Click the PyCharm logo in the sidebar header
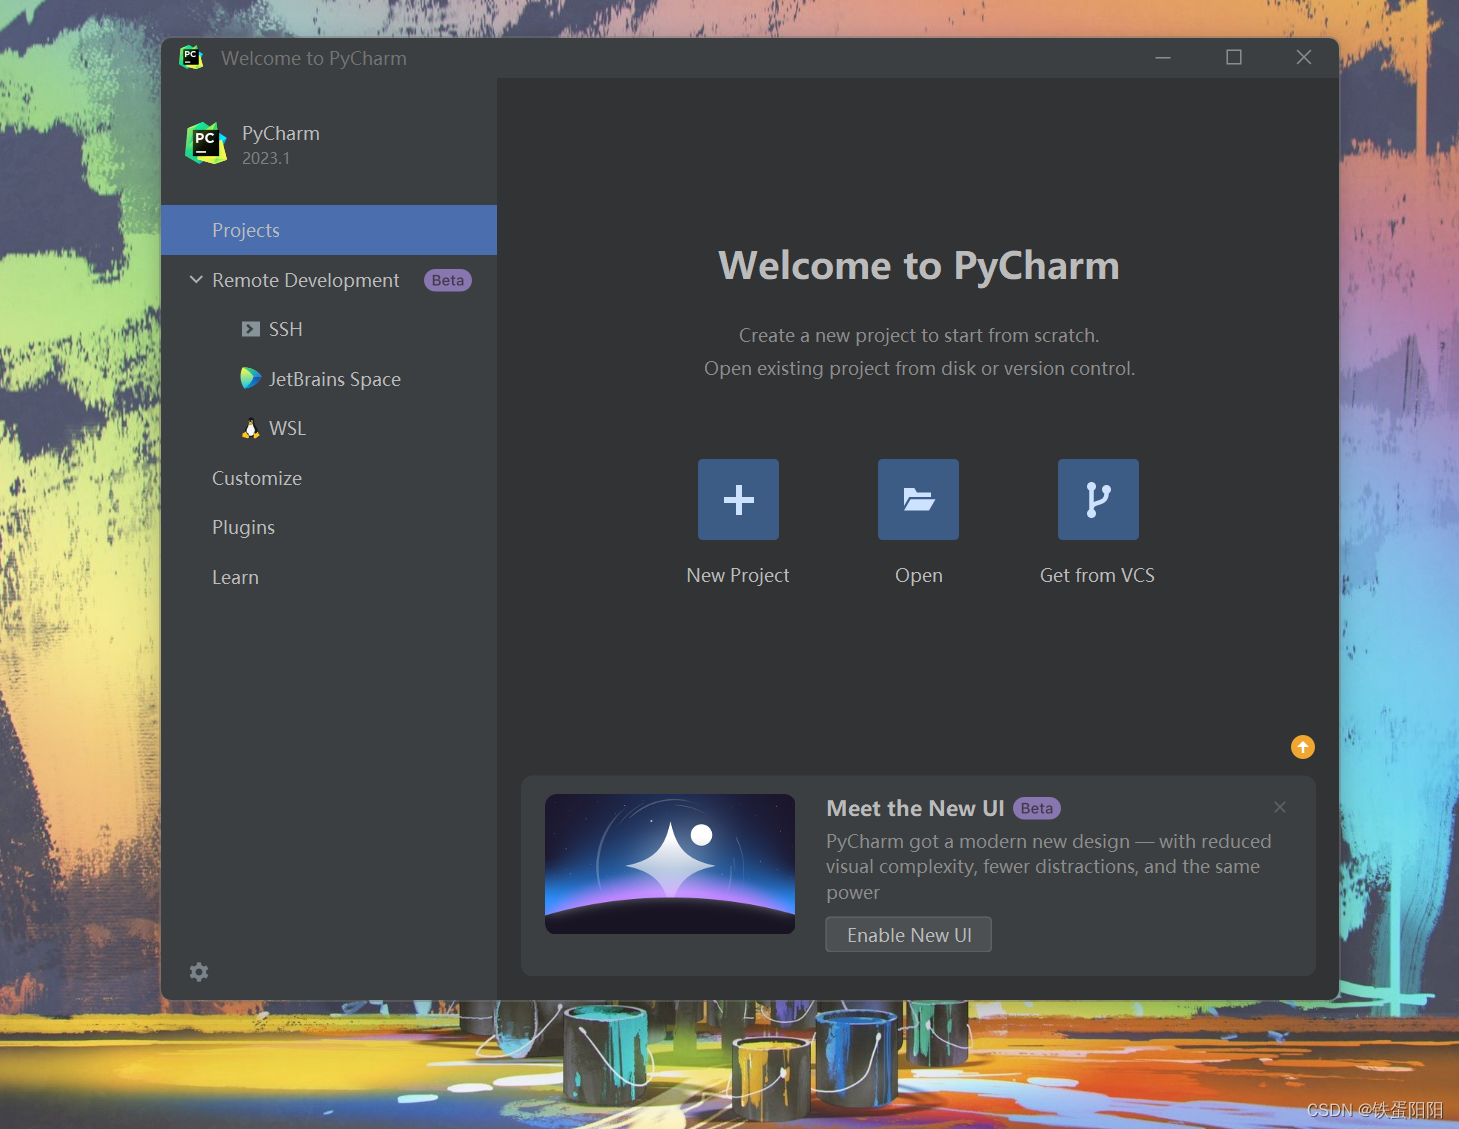The height and width of the screenshot is (1129, 1459). (206, 143)
